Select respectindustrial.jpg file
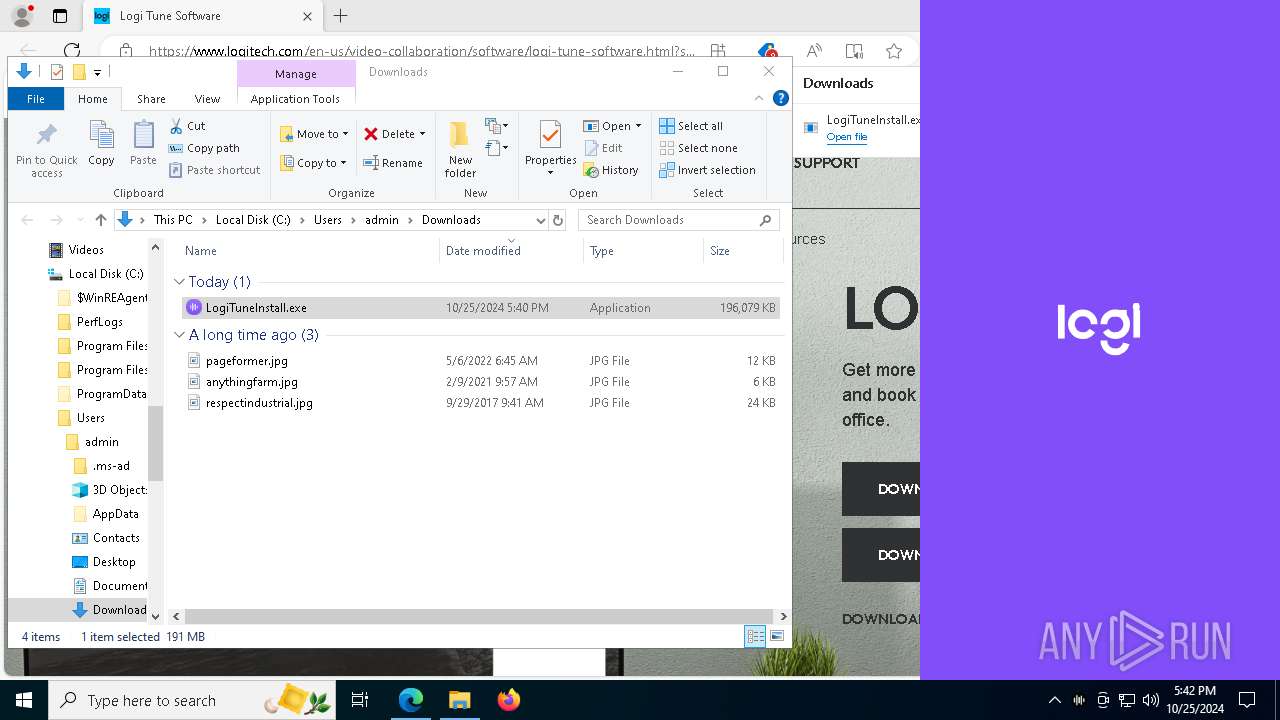The width and height of the screenshot is (1280, 720). tap(259, 403)
